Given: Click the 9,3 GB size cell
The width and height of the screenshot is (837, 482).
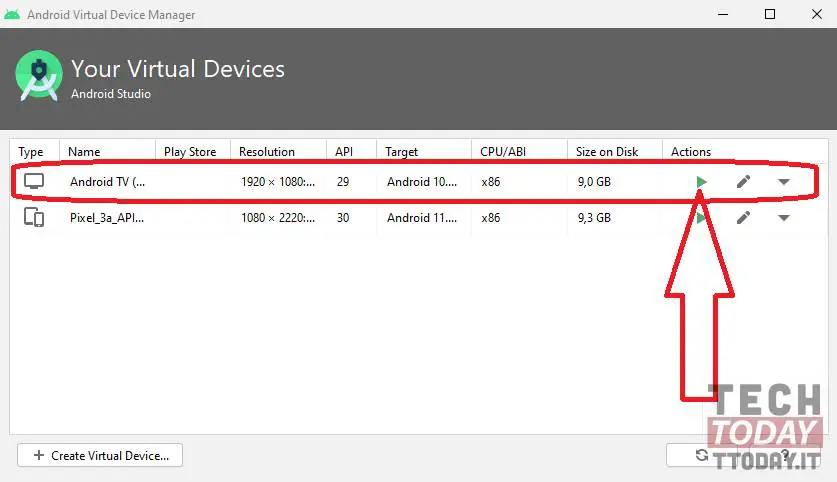Looking at the screenshot, I should [594, 218].
